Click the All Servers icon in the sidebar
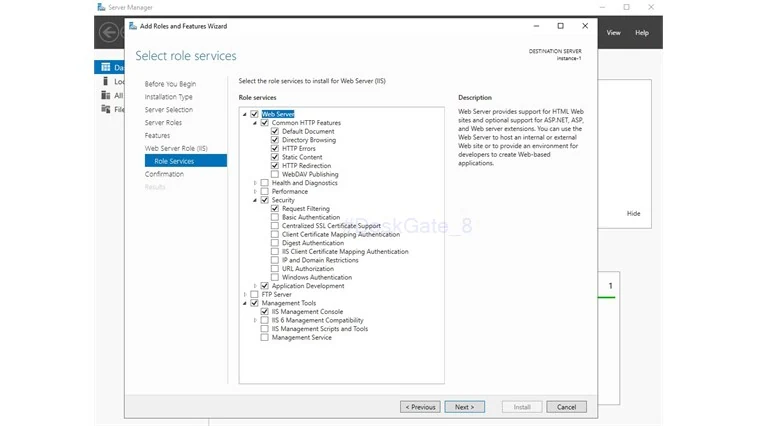 click(x=105, y=95)
